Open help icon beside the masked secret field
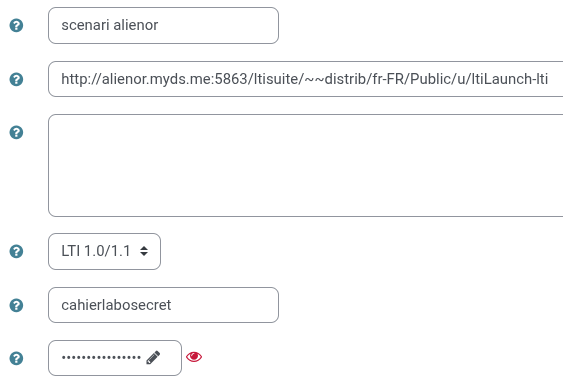Screen dimensions: 563x390 (16, 358)
